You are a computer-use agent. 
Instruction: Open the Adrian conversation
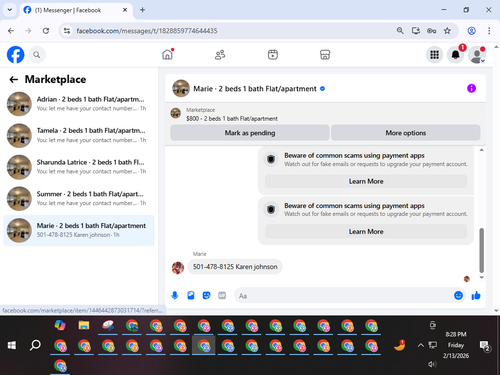pyautogui.click(x=79, y=104)
